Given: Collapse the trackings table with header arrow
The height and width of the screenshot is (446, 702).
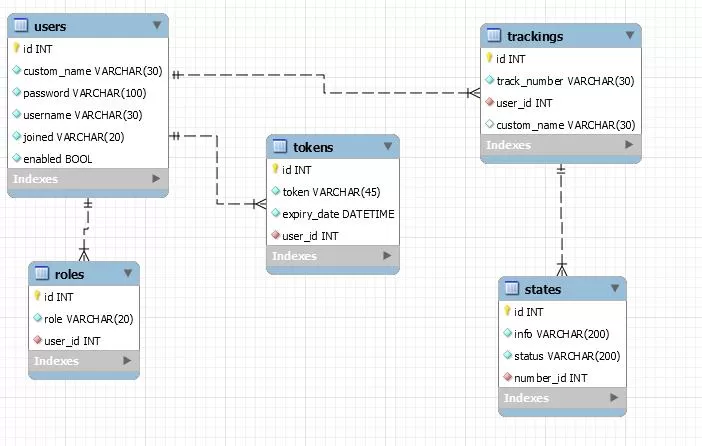Looking at the screenshot, I should 630,35.
